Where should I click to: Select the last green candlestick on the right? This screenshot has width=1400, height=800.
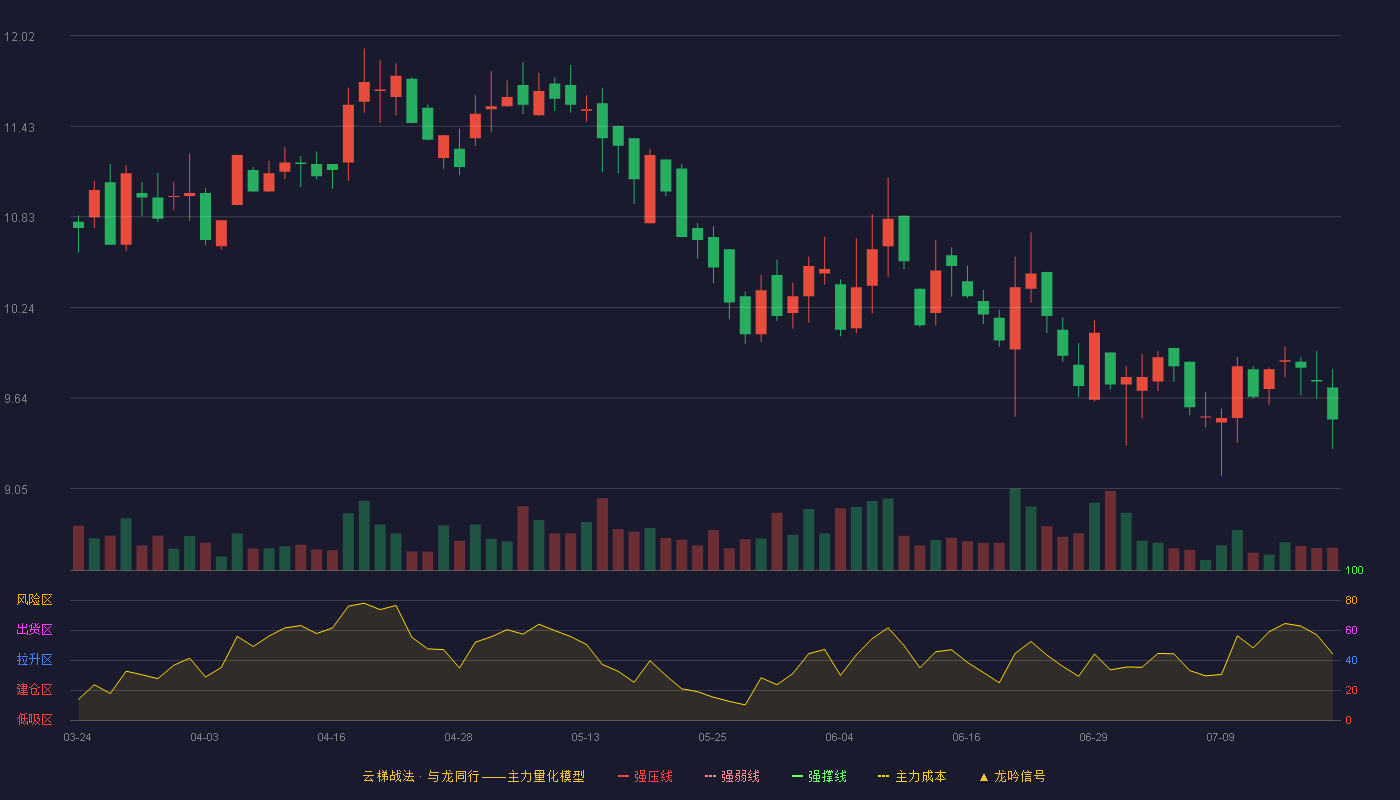click(x=1332, y=403)
